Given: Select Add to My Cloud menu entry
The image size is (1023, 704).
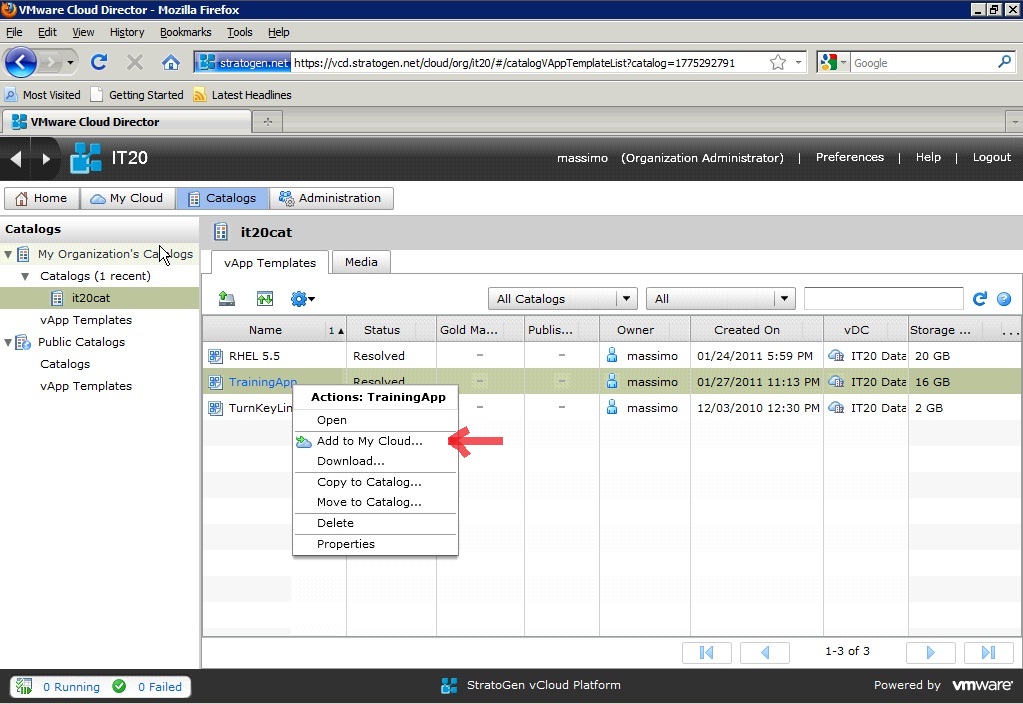Looking at the screenshot, I should [375, 441].
